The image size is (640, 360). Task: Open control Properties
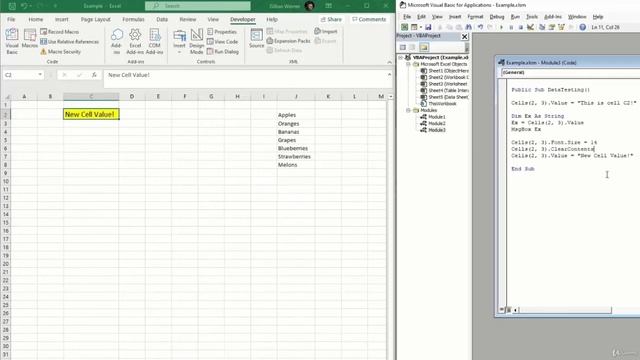222,31
